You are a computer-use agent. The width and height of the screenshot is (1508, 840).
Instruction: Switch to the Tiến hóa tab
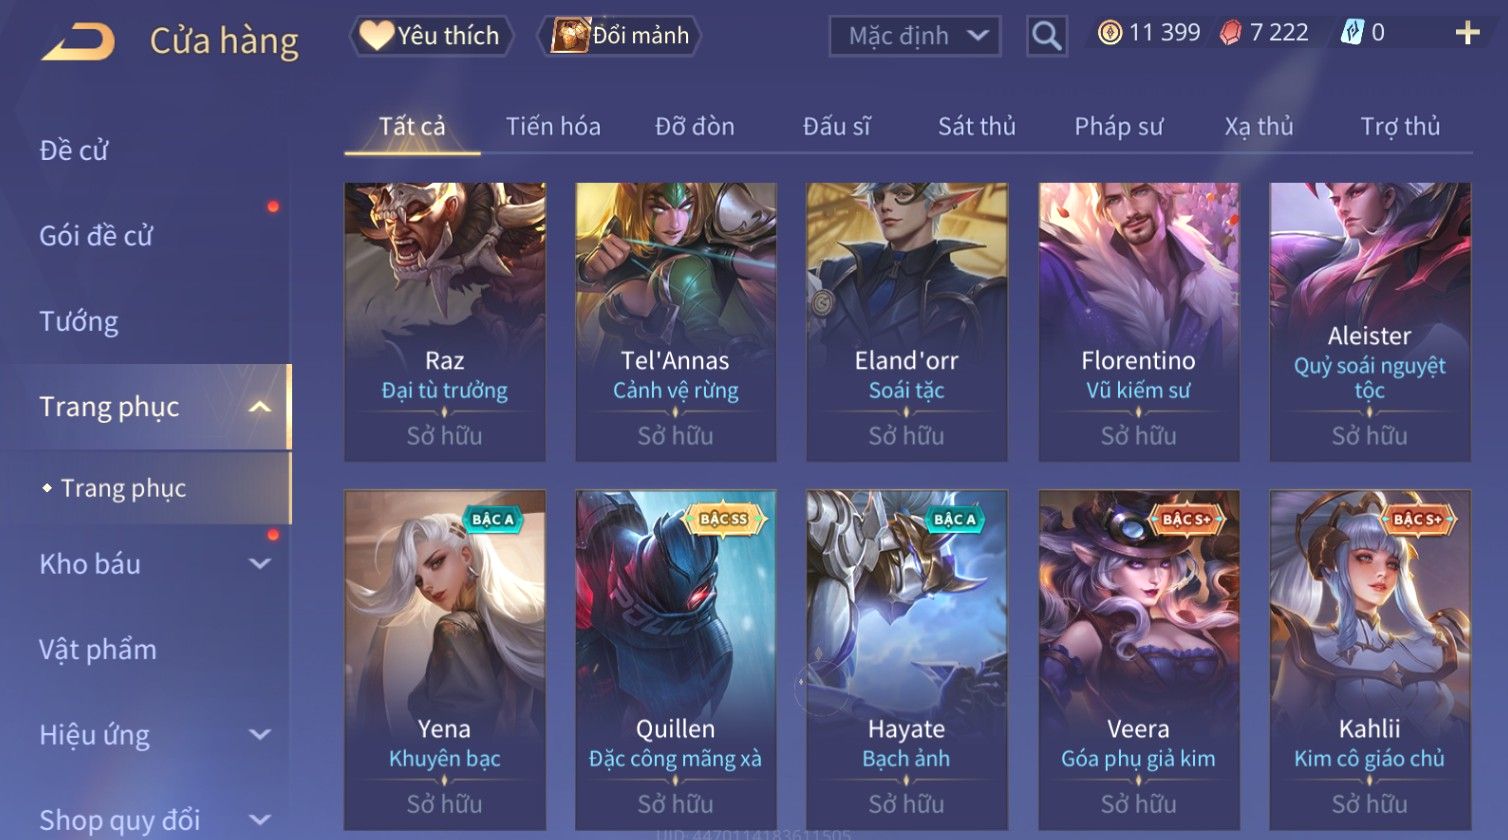553,126
